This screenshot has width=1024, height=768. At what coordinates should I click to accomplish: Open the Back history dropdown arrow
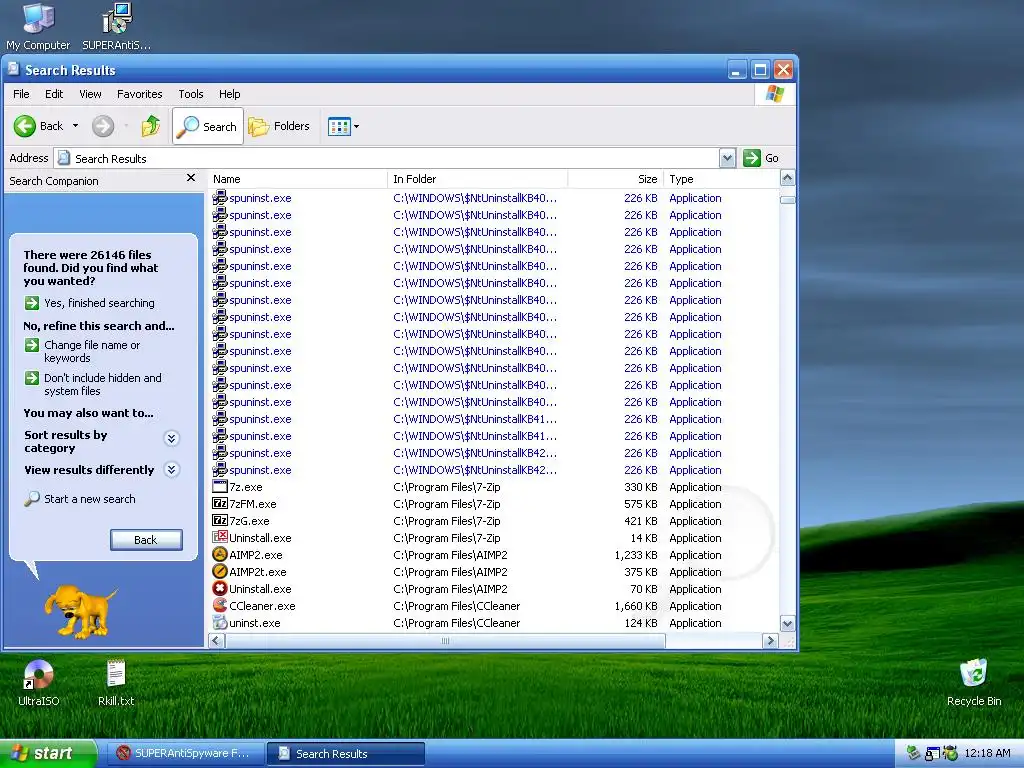[75, 126]
